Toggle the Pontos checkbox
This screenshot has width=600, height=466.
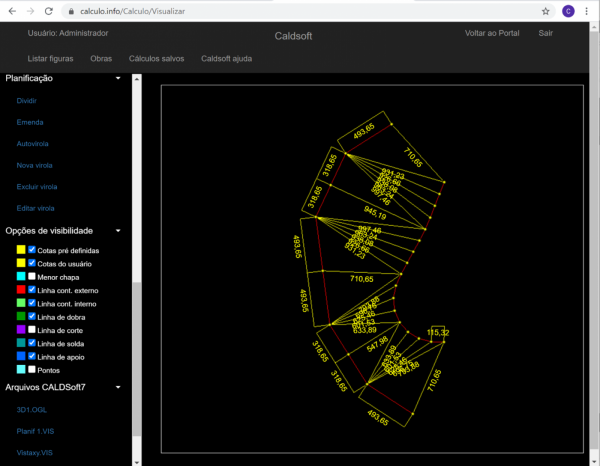coord(32,369)
